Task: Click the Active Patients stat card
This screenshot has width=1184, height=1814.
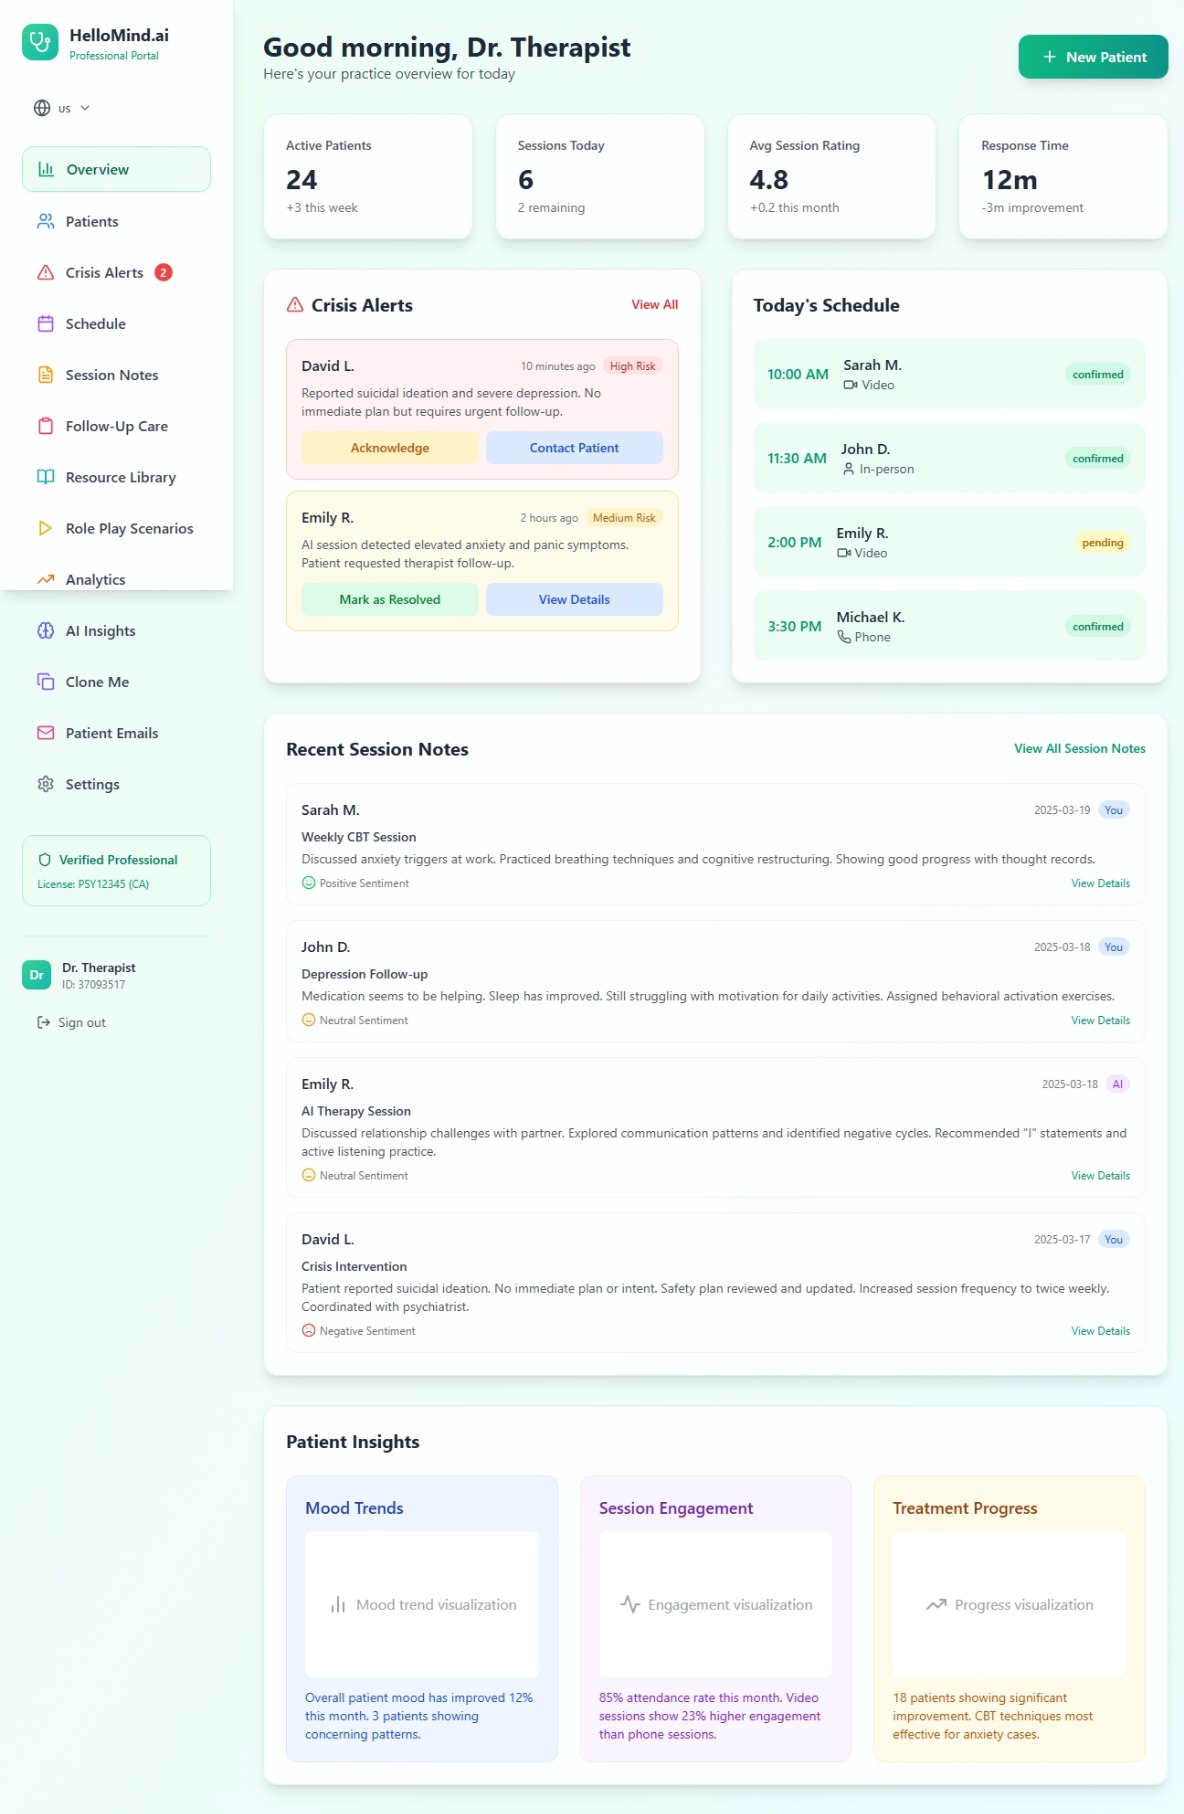Action: click(x=368, y=176)
